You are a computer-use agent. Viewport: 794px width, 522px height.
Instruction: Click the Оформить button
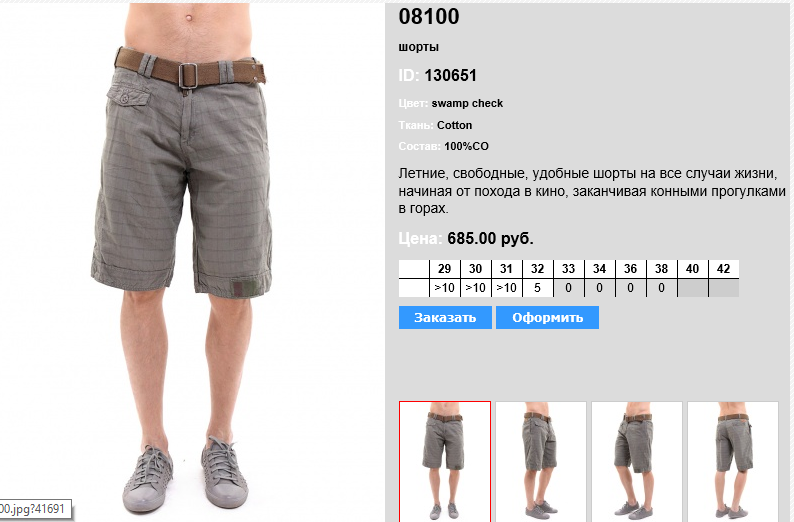coord(547,317)
